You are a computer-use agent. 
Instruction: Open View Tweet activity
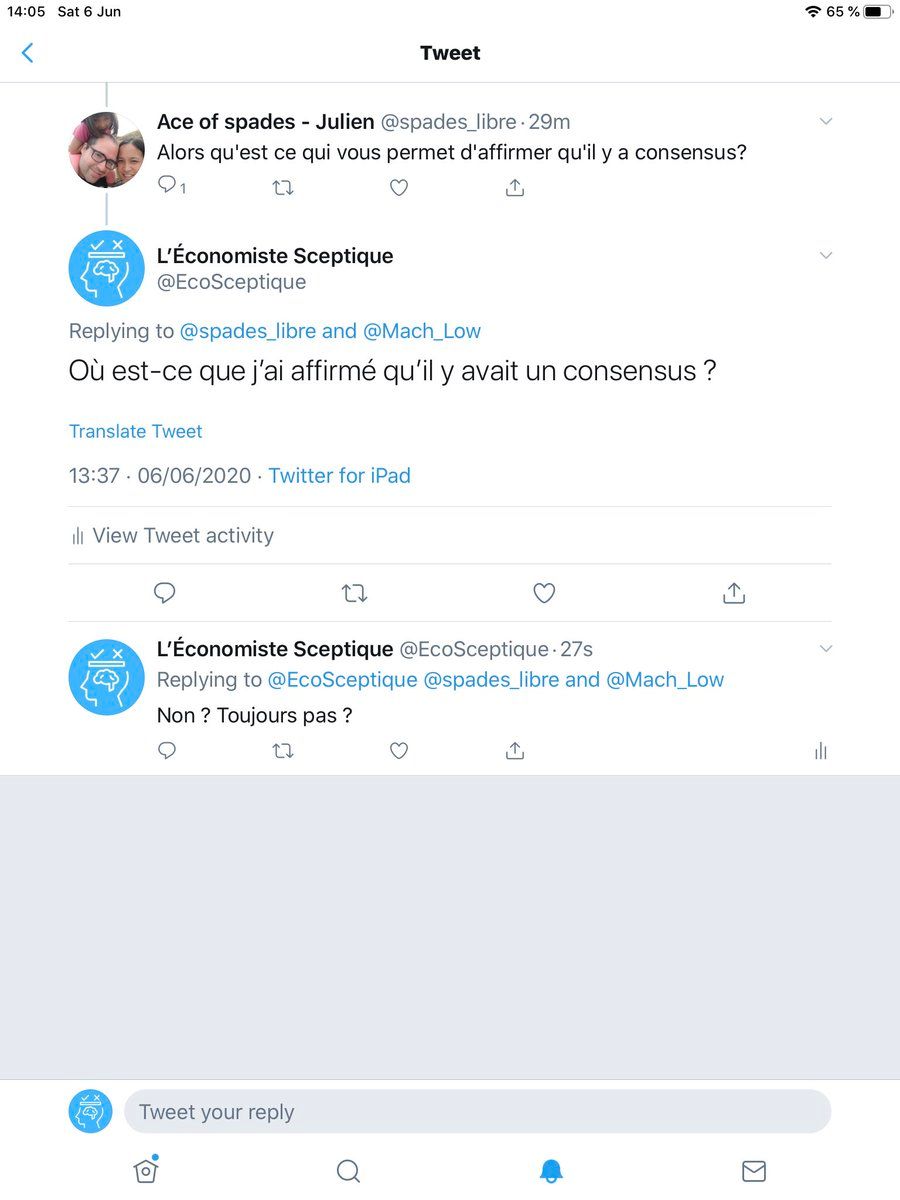171,535
